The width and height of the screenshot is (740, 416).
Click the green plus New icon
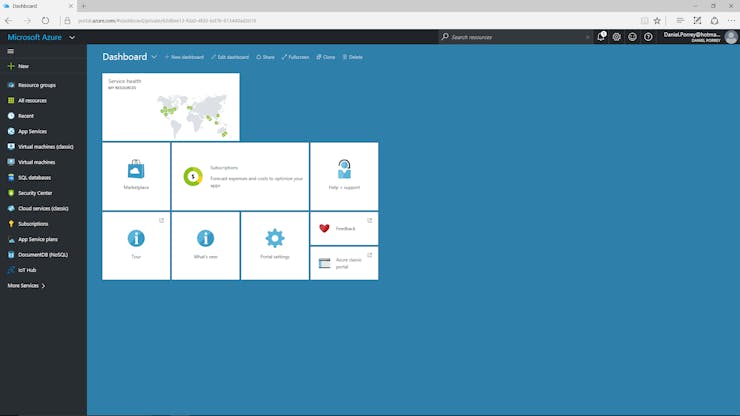[x=11, y=66]
